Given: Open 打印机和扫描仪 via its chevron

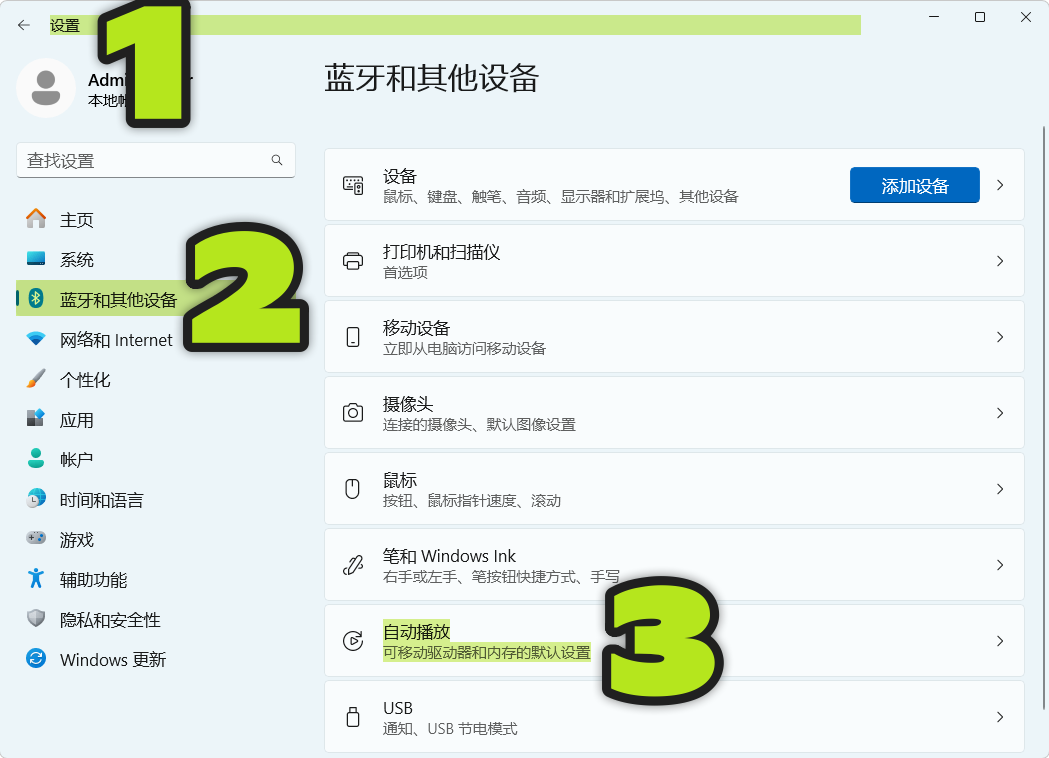Looking at the screenshot, I should [x=1000, y=261].
